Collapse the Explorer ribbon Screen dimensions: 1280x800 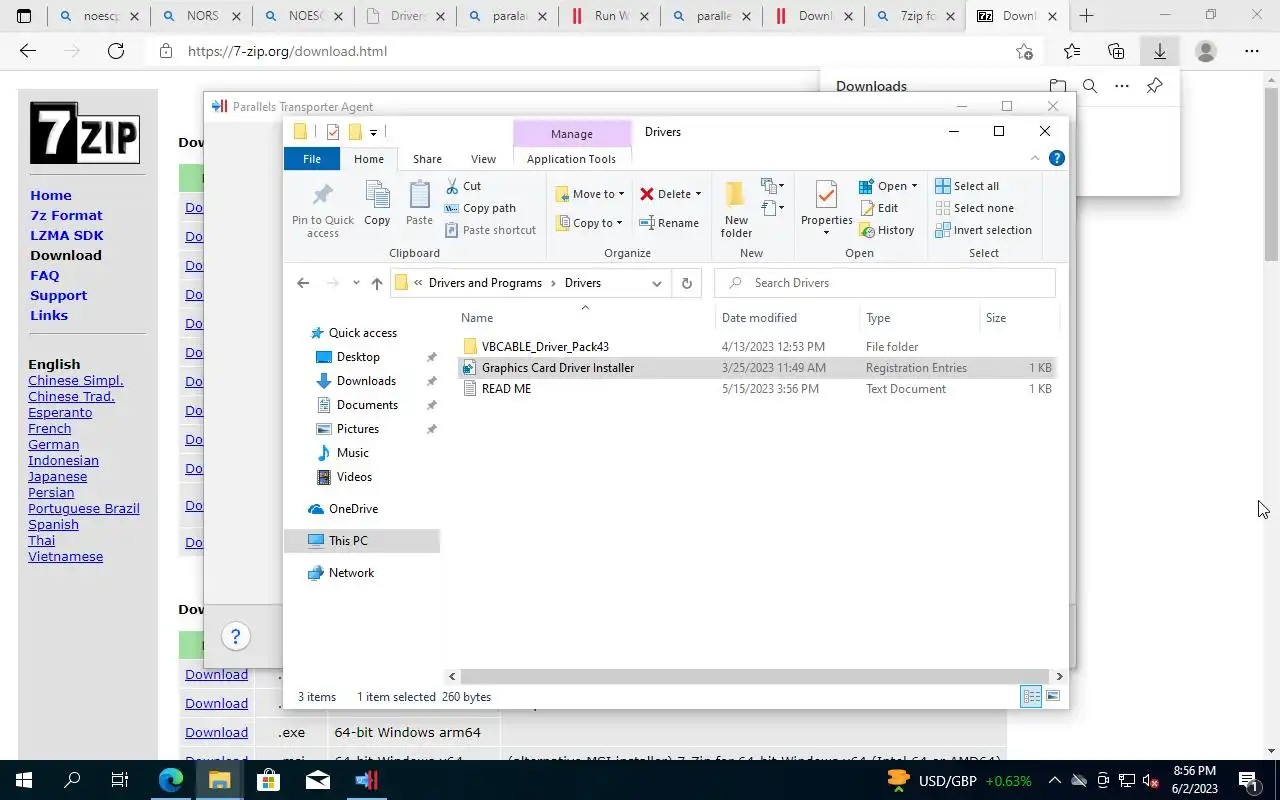(1035, 158)
